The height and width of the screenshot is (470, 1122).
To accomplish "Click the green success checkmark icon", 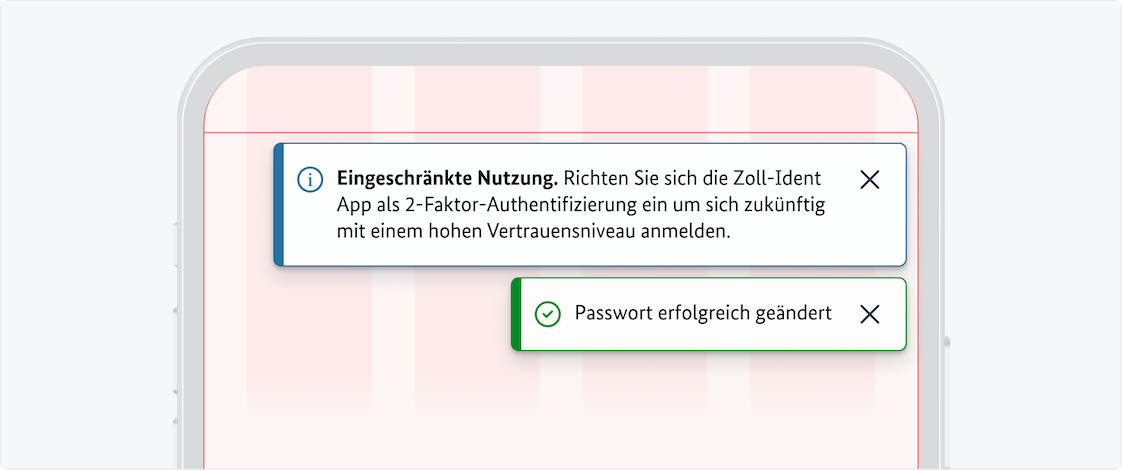I will [547, 314].
